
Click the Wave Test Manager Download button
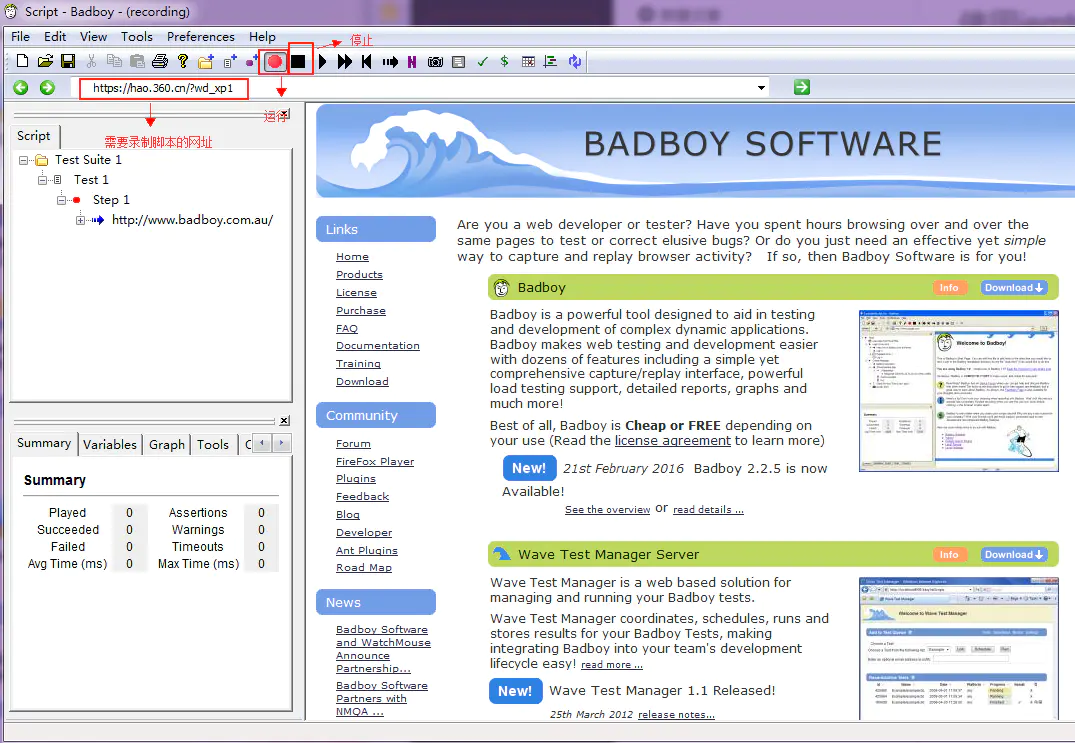coord(1014,555)
